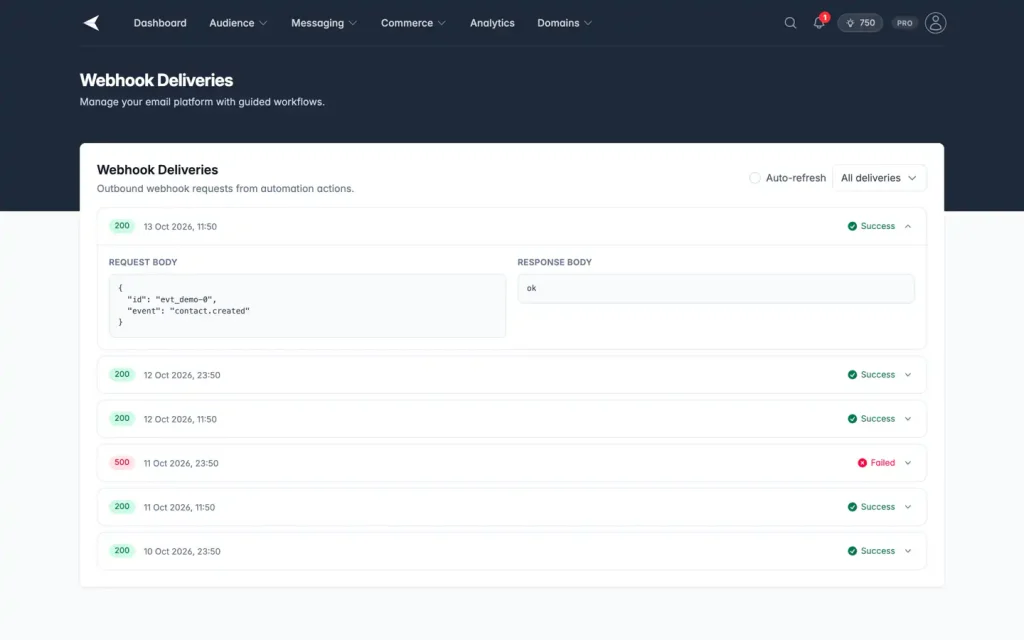Viewport: 1024px width, 640px height.
Task: Click success check icon on 10 Oct 23:50 row
Action: [x=852, y=551]
